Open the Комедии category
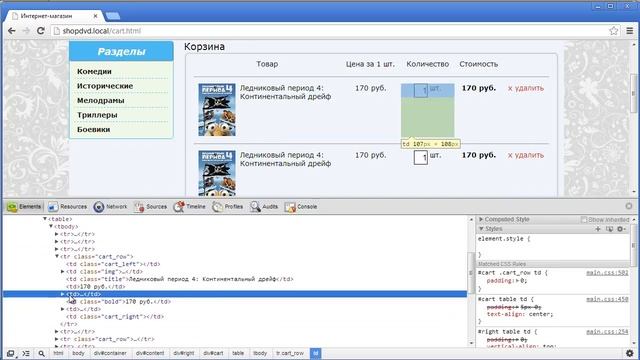Screen dimensions: 640x360 (x=94, y=71)
